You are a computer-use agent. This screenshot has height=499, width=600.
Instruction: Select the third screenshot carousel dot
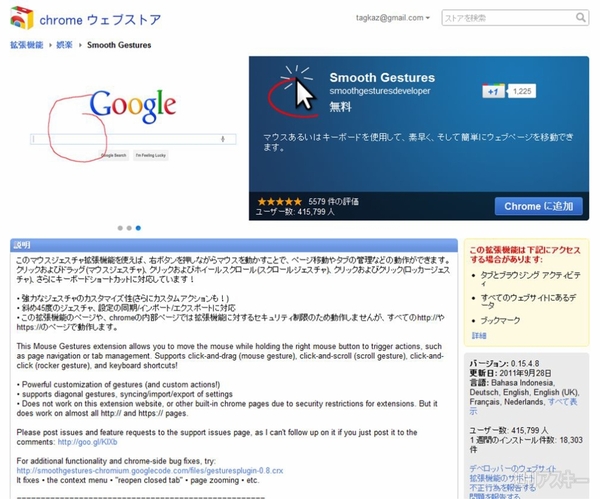tap(139, 228)
